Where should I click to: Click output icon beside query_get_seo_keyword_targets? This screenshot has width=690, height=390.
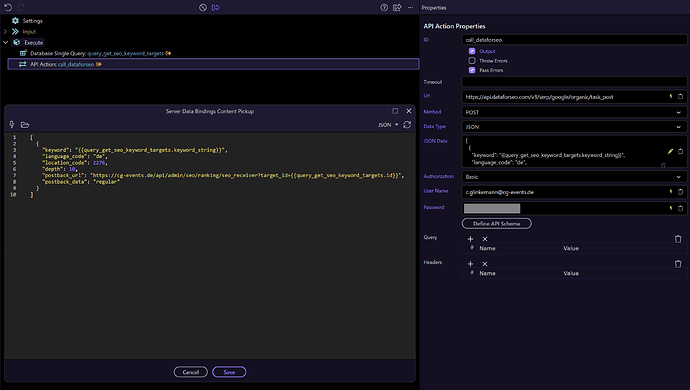click(x=168, y=53)
